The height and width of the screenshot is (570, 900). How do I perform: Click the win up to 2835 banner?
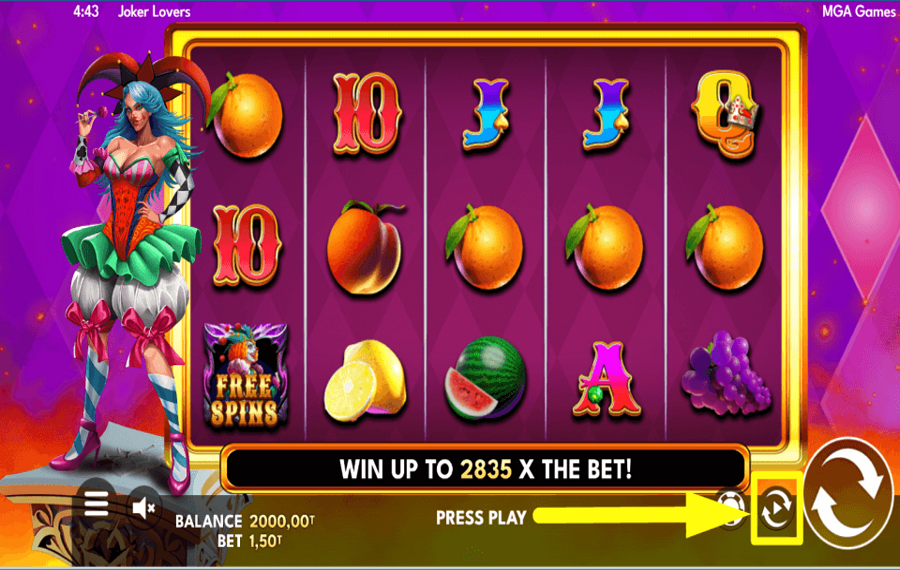(486, 470)
